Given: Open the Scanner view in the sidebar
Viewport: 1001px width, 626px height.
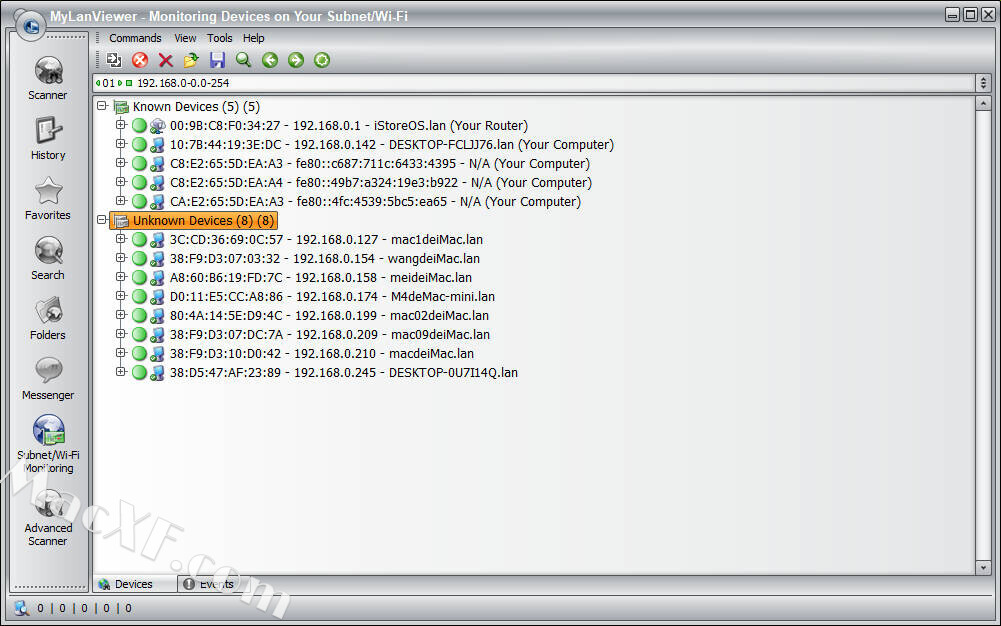Looking at the screenshot, I should 48,78.
